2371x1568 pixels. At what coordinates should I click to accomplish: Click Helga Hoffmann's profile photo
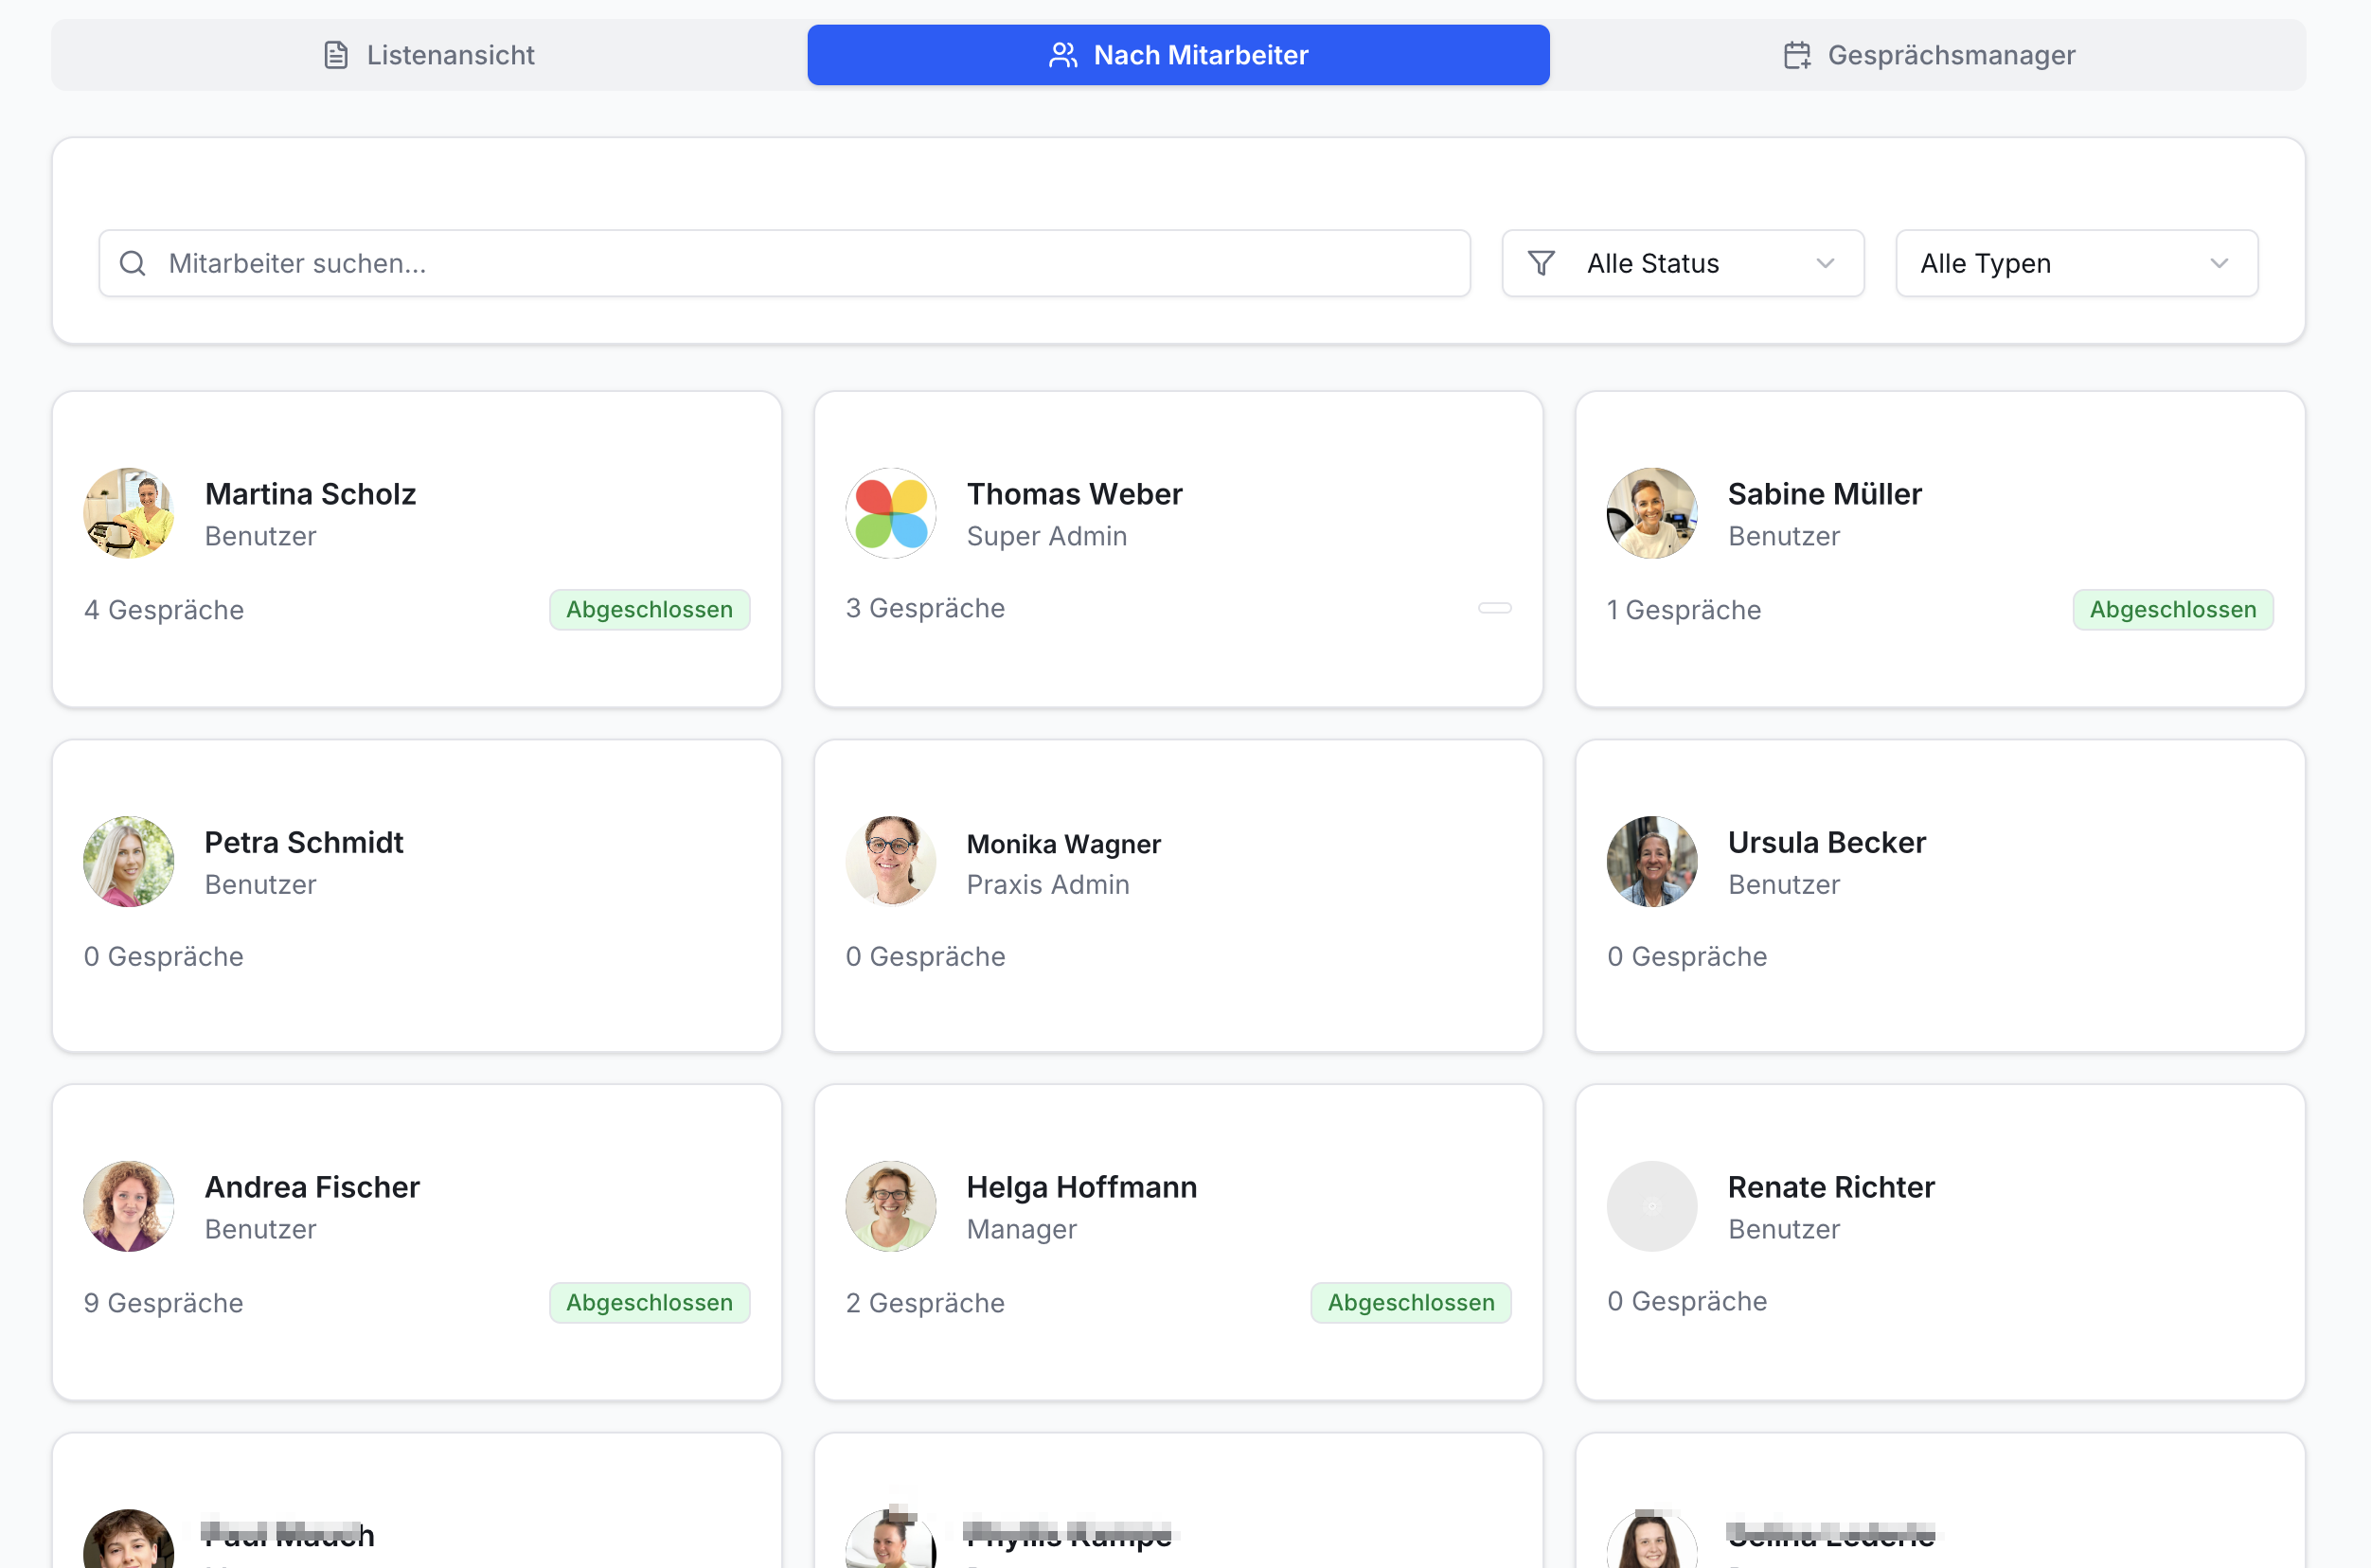[x=891, y=1206]
